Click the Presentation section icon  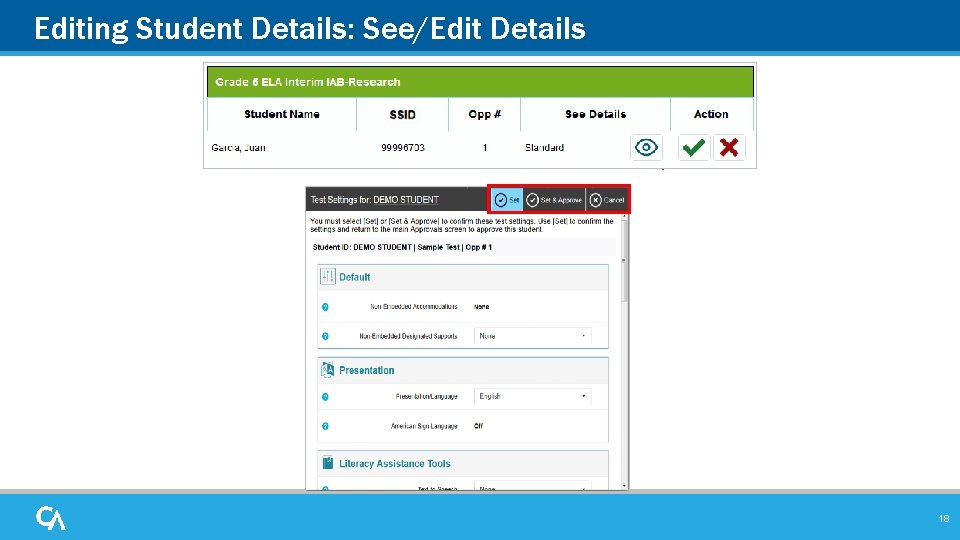click(328, 370)
